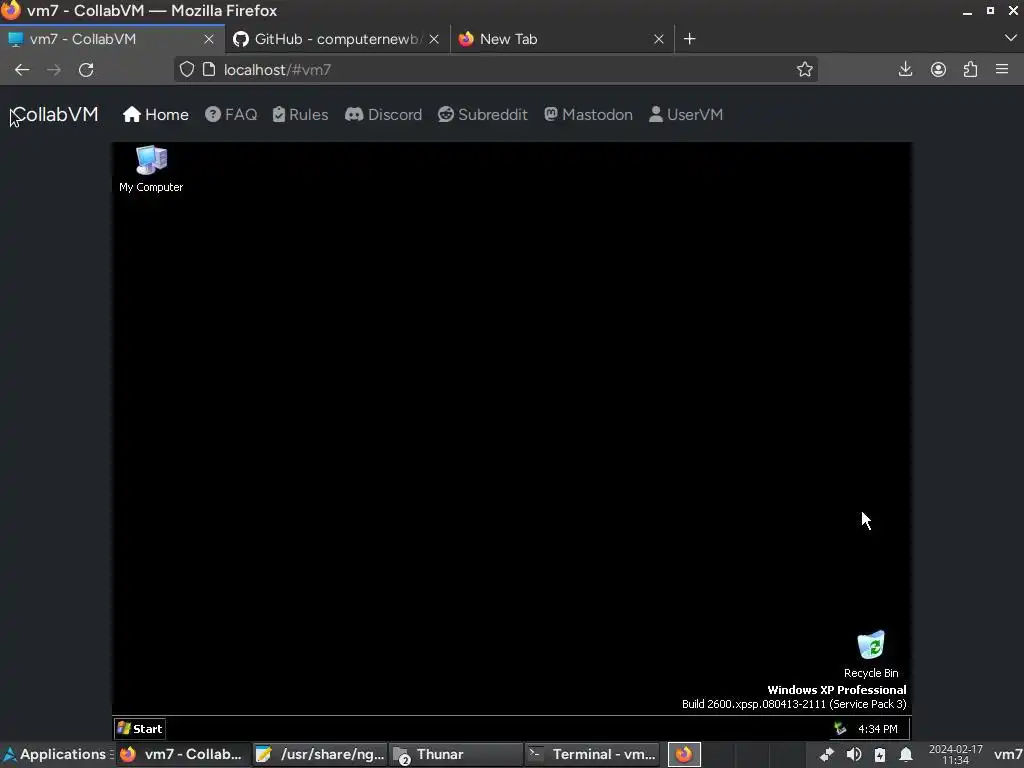Click the Reddit logo icon
The height and width of the screenshot is (768, 1024).
point(446,114)
